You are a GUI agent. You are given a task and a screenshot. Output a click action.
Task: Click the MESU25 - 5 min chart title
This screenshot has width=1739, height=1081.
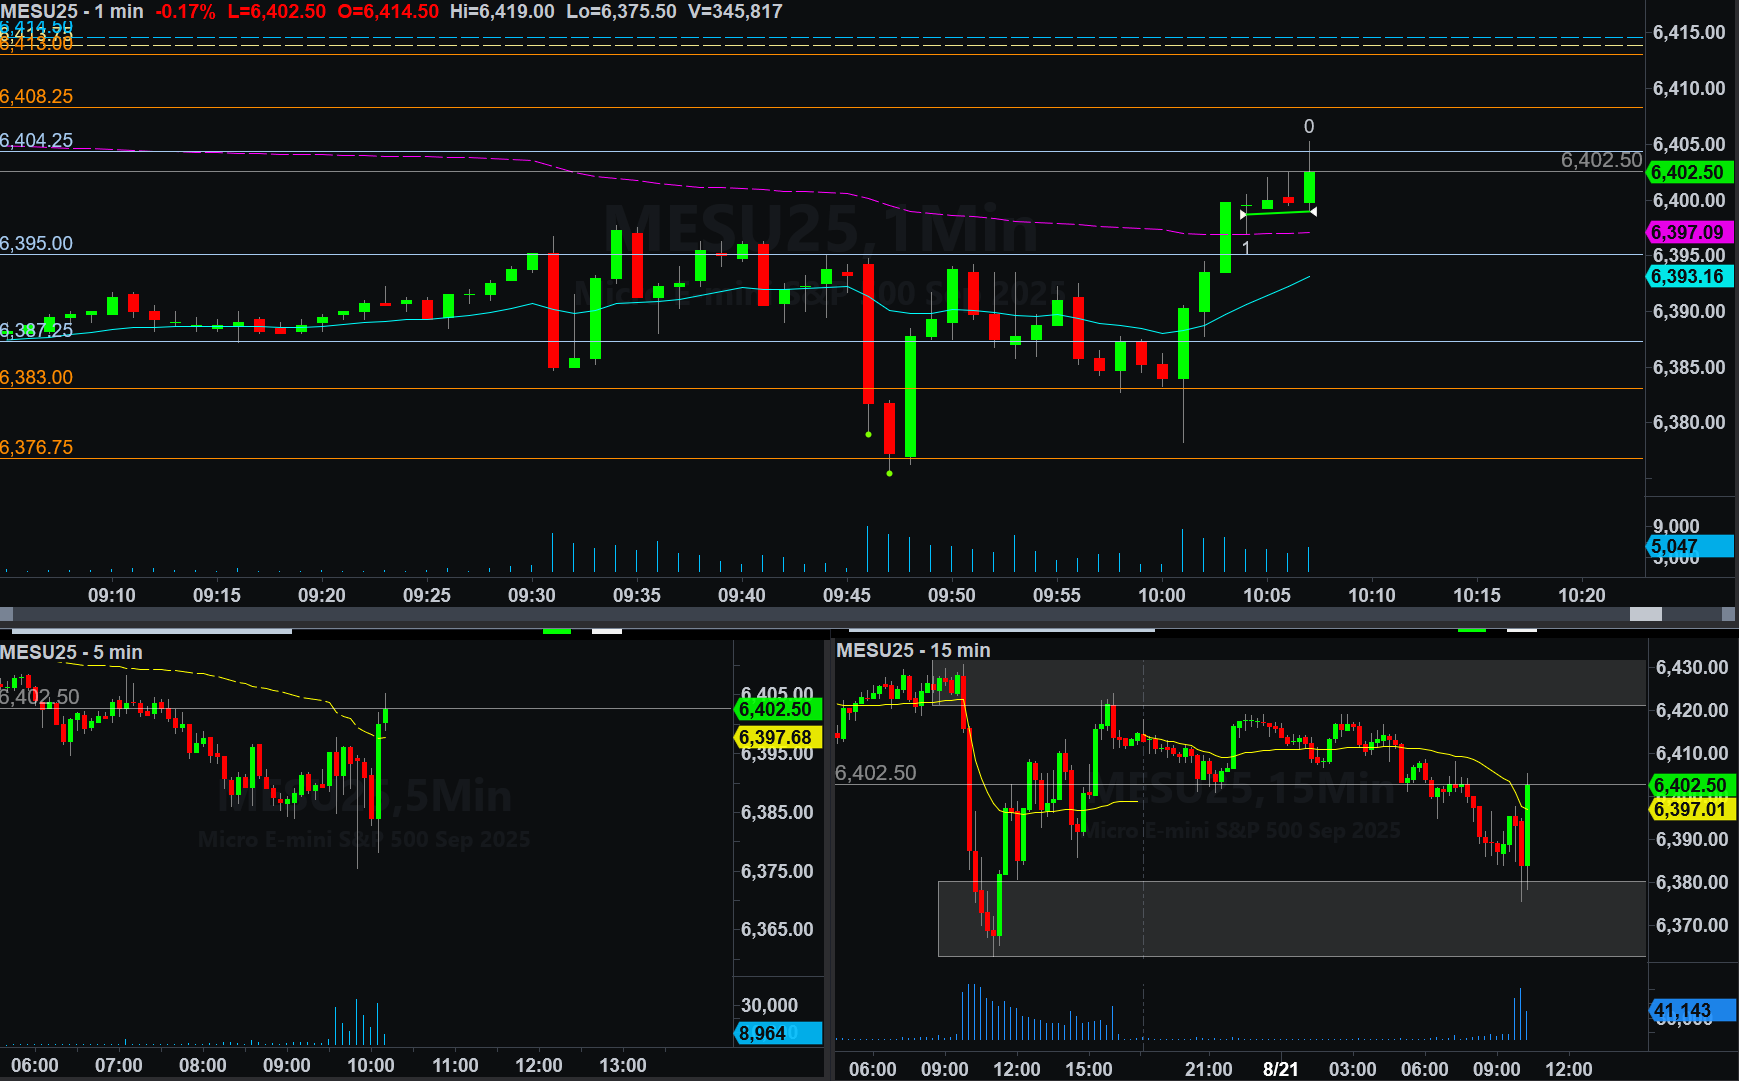point(71,652)
